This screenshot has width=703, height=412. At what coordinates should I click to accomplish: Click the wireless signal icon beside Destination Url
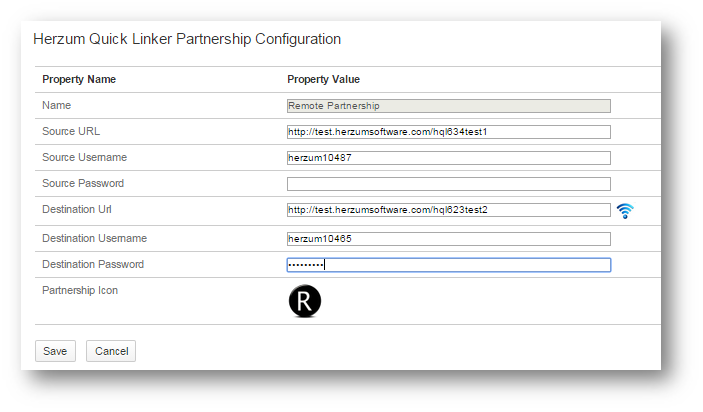tap(625, 211)
